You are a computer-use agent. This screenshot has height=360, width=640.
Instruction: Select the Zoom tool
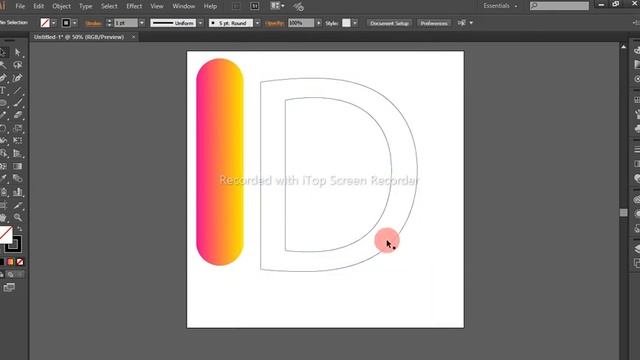click(x=17, y=218)
